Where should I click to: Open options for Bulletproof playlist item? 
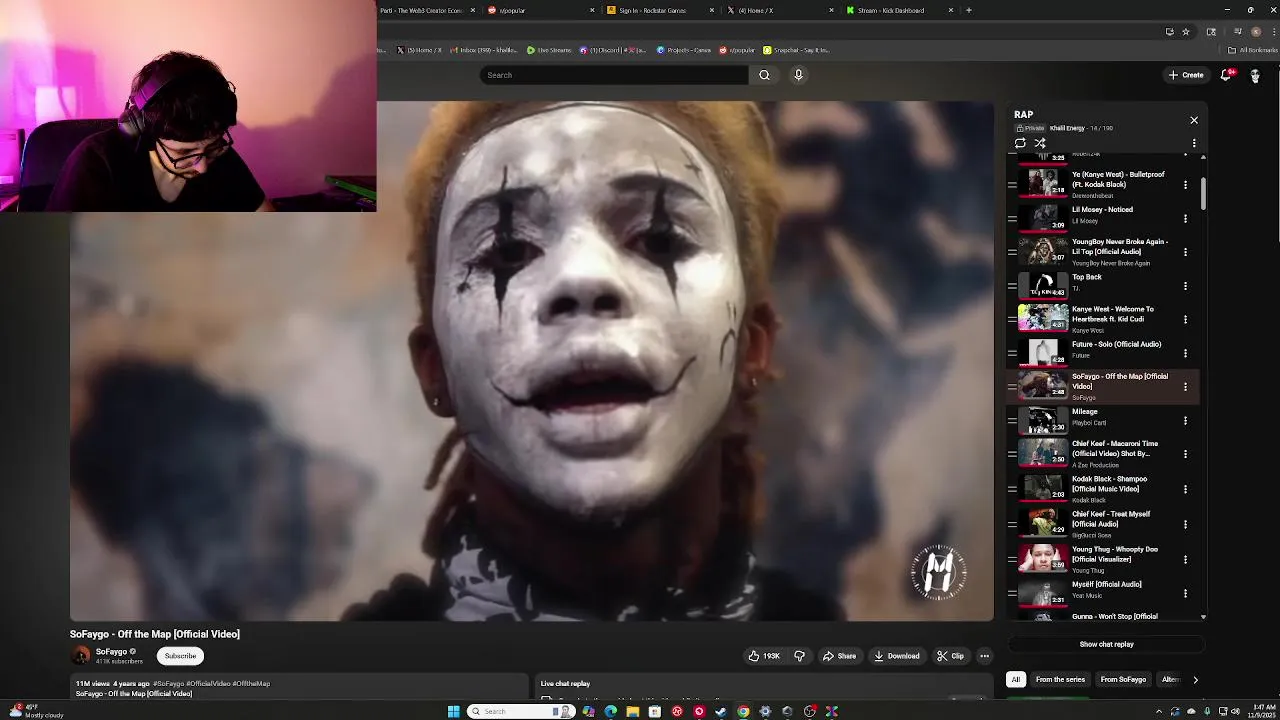point(1185,184)
